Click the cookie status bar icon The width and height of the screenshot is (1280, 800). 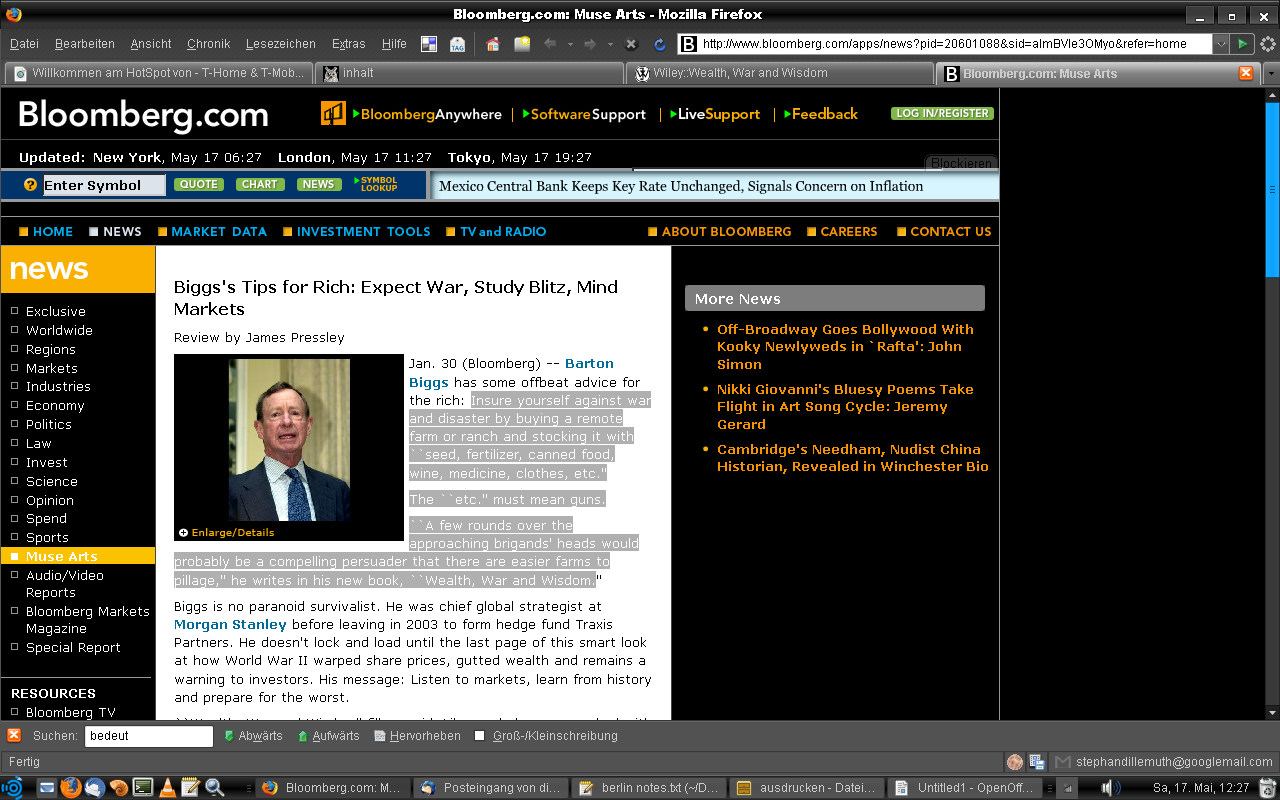coord(1015,762)
